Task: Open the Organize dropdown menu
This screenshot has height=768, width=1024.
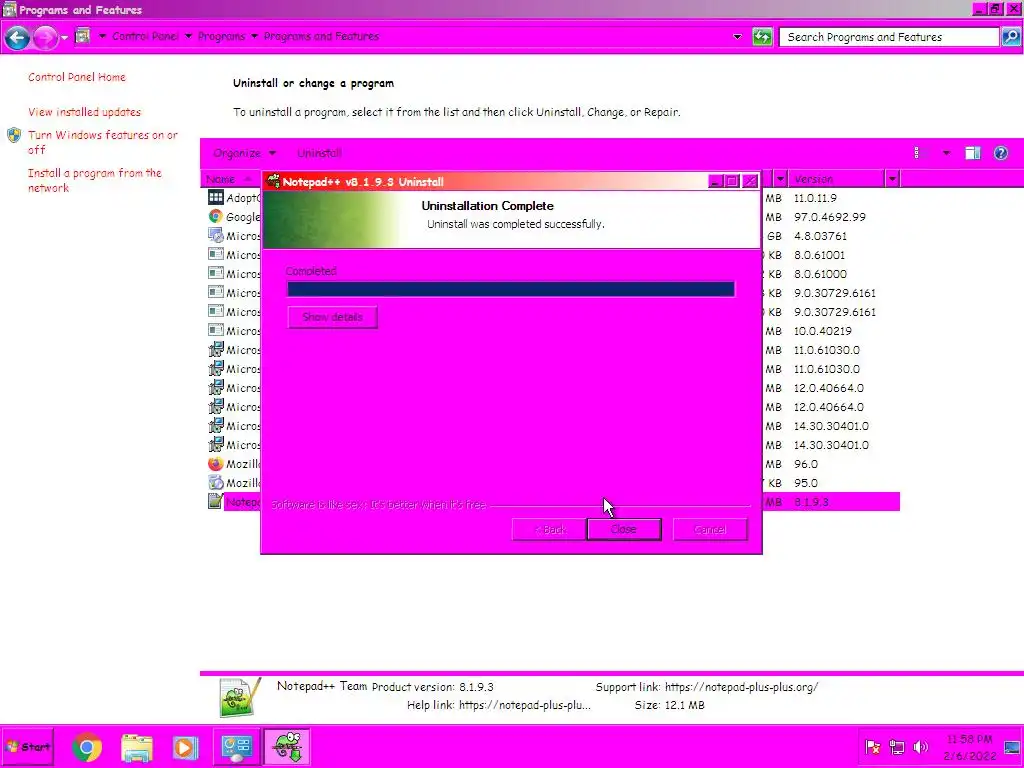Action: coord(244,153)
